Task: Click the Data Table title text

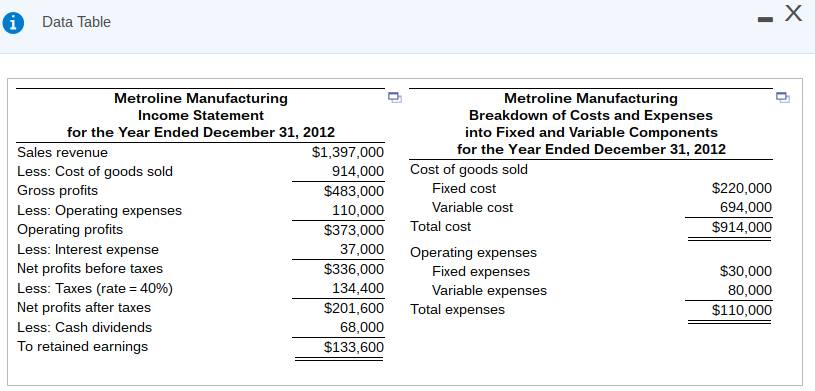Action: click(76, 22)
